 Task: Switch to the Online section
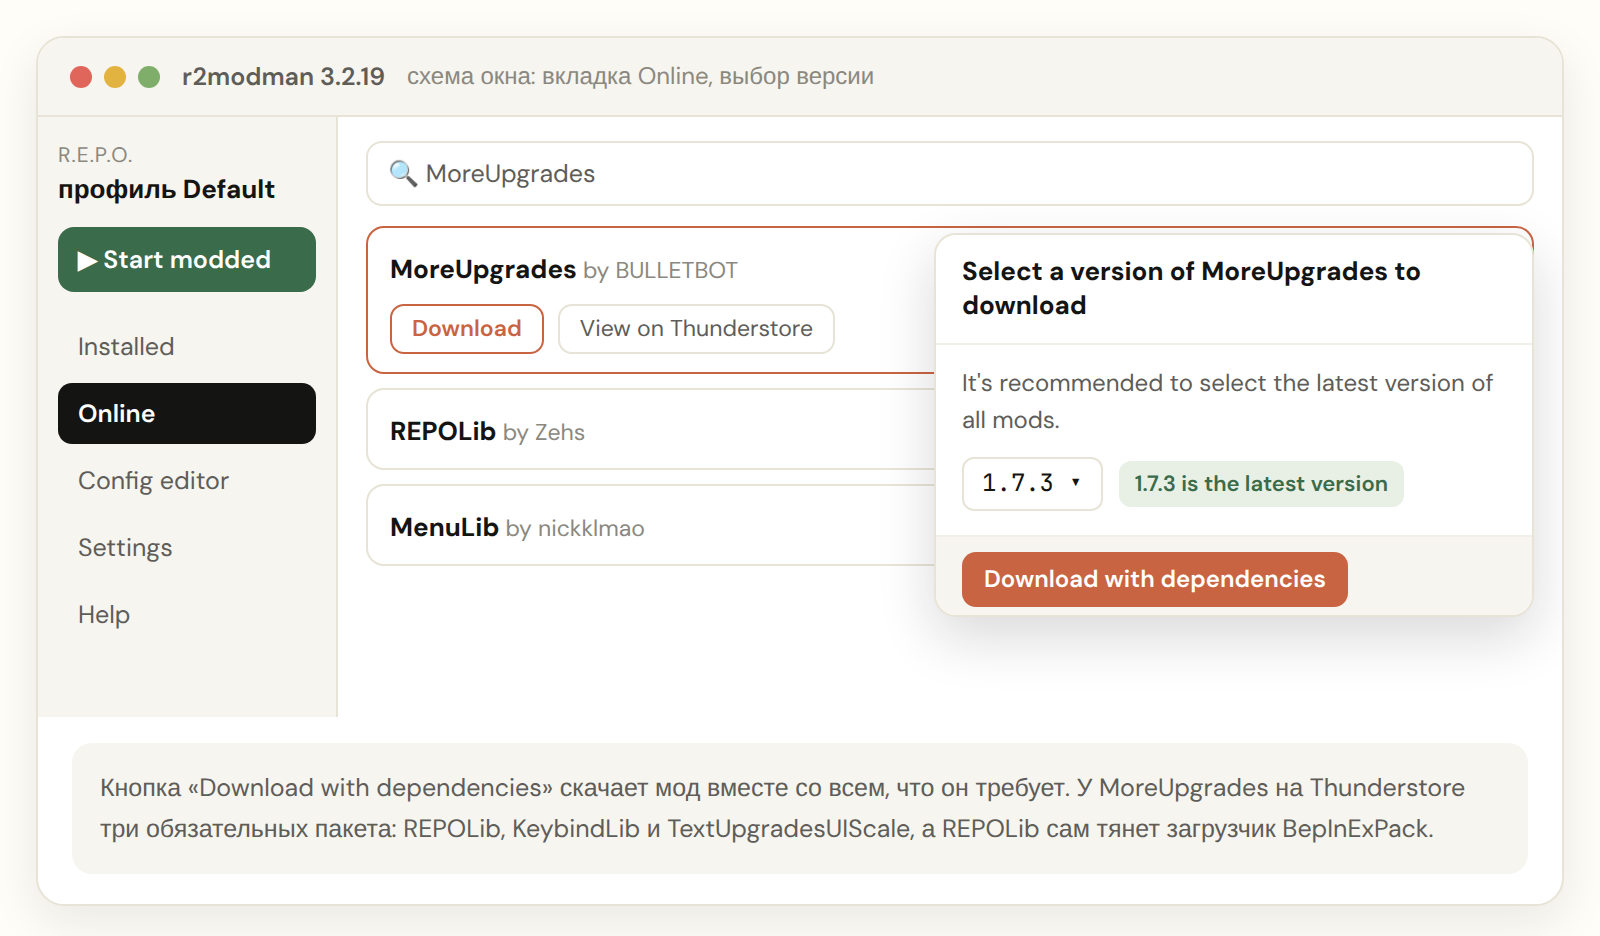(x=187, y=414)
